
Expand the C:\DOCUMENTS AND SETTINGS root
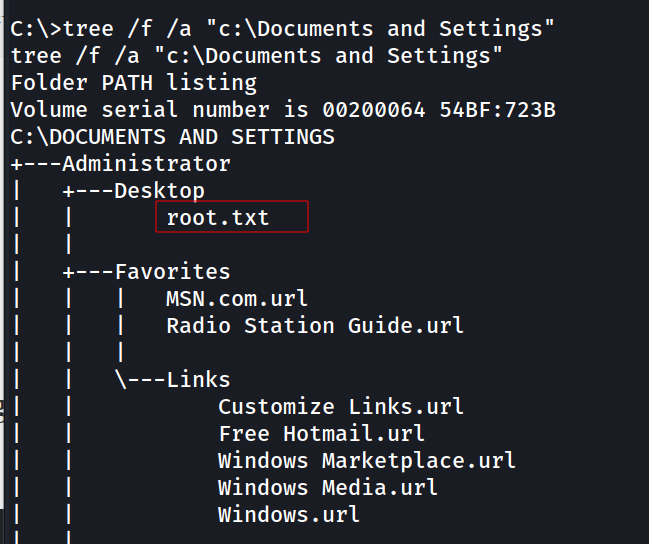tap(172, 136)
